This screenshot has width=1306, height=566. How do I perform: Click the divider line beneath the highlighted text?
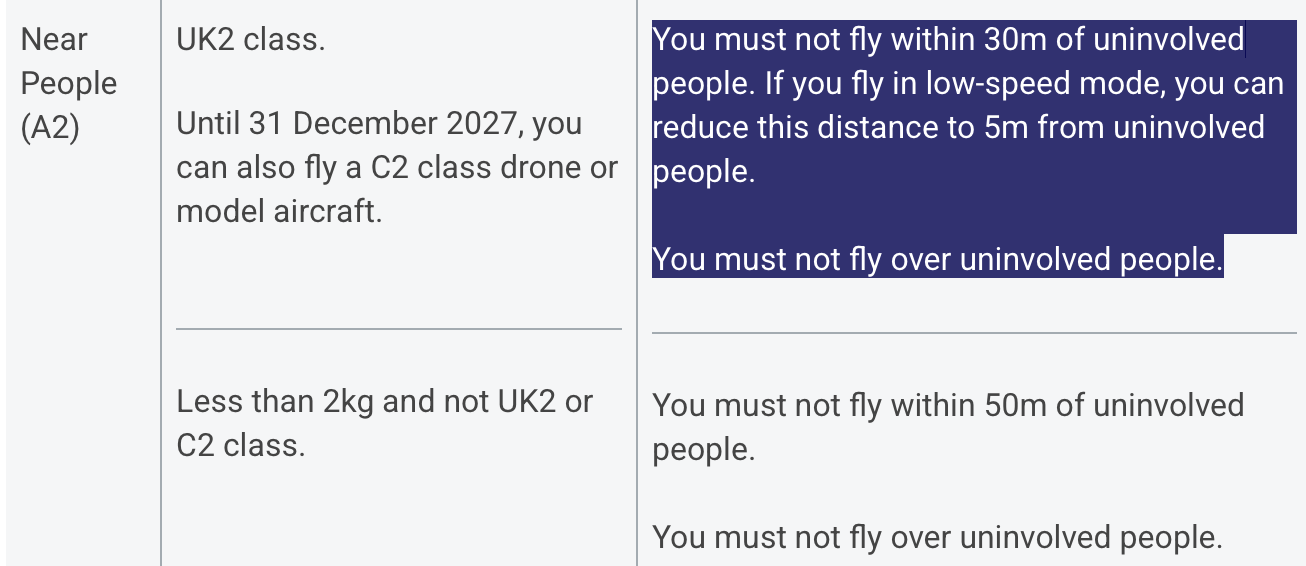pos(973,333)
